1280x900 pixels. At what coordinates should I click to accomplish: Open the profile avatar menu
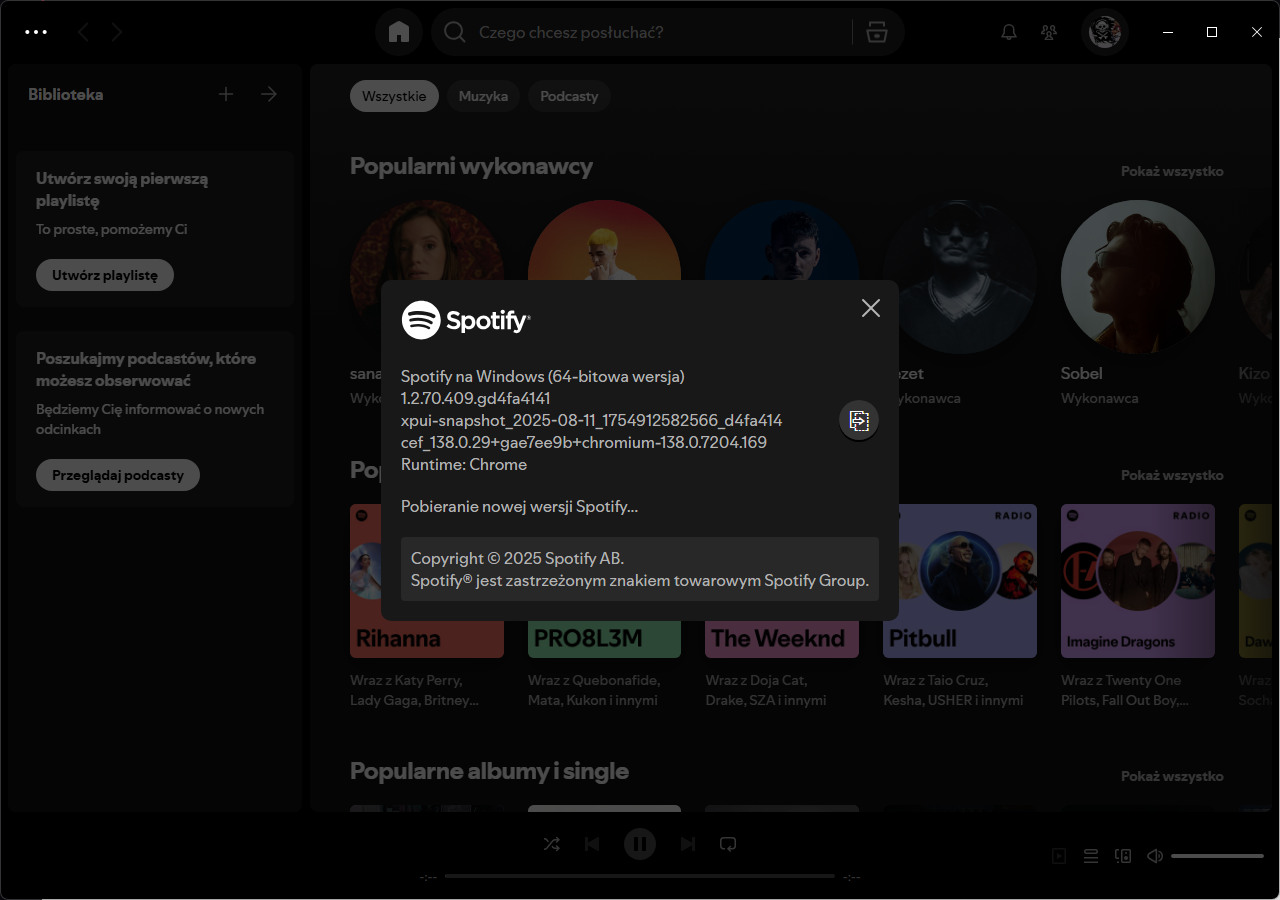[1105, 32]
